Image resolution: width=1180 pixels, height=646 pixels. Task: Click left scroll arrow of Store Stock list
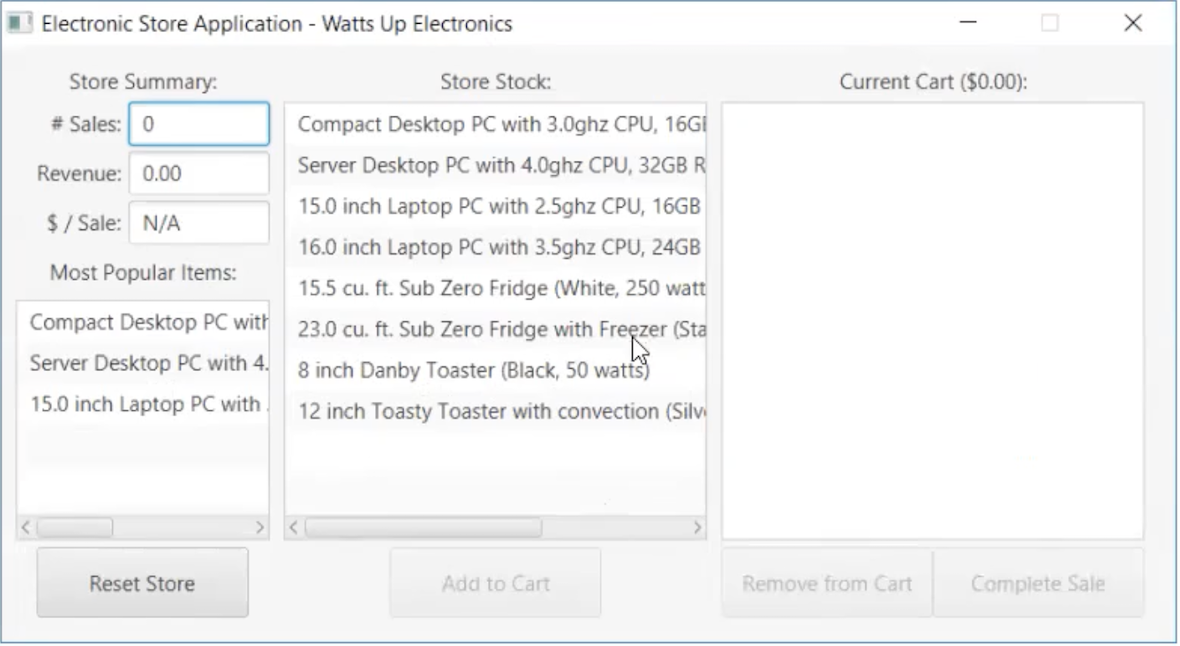(x=294, y=528)
